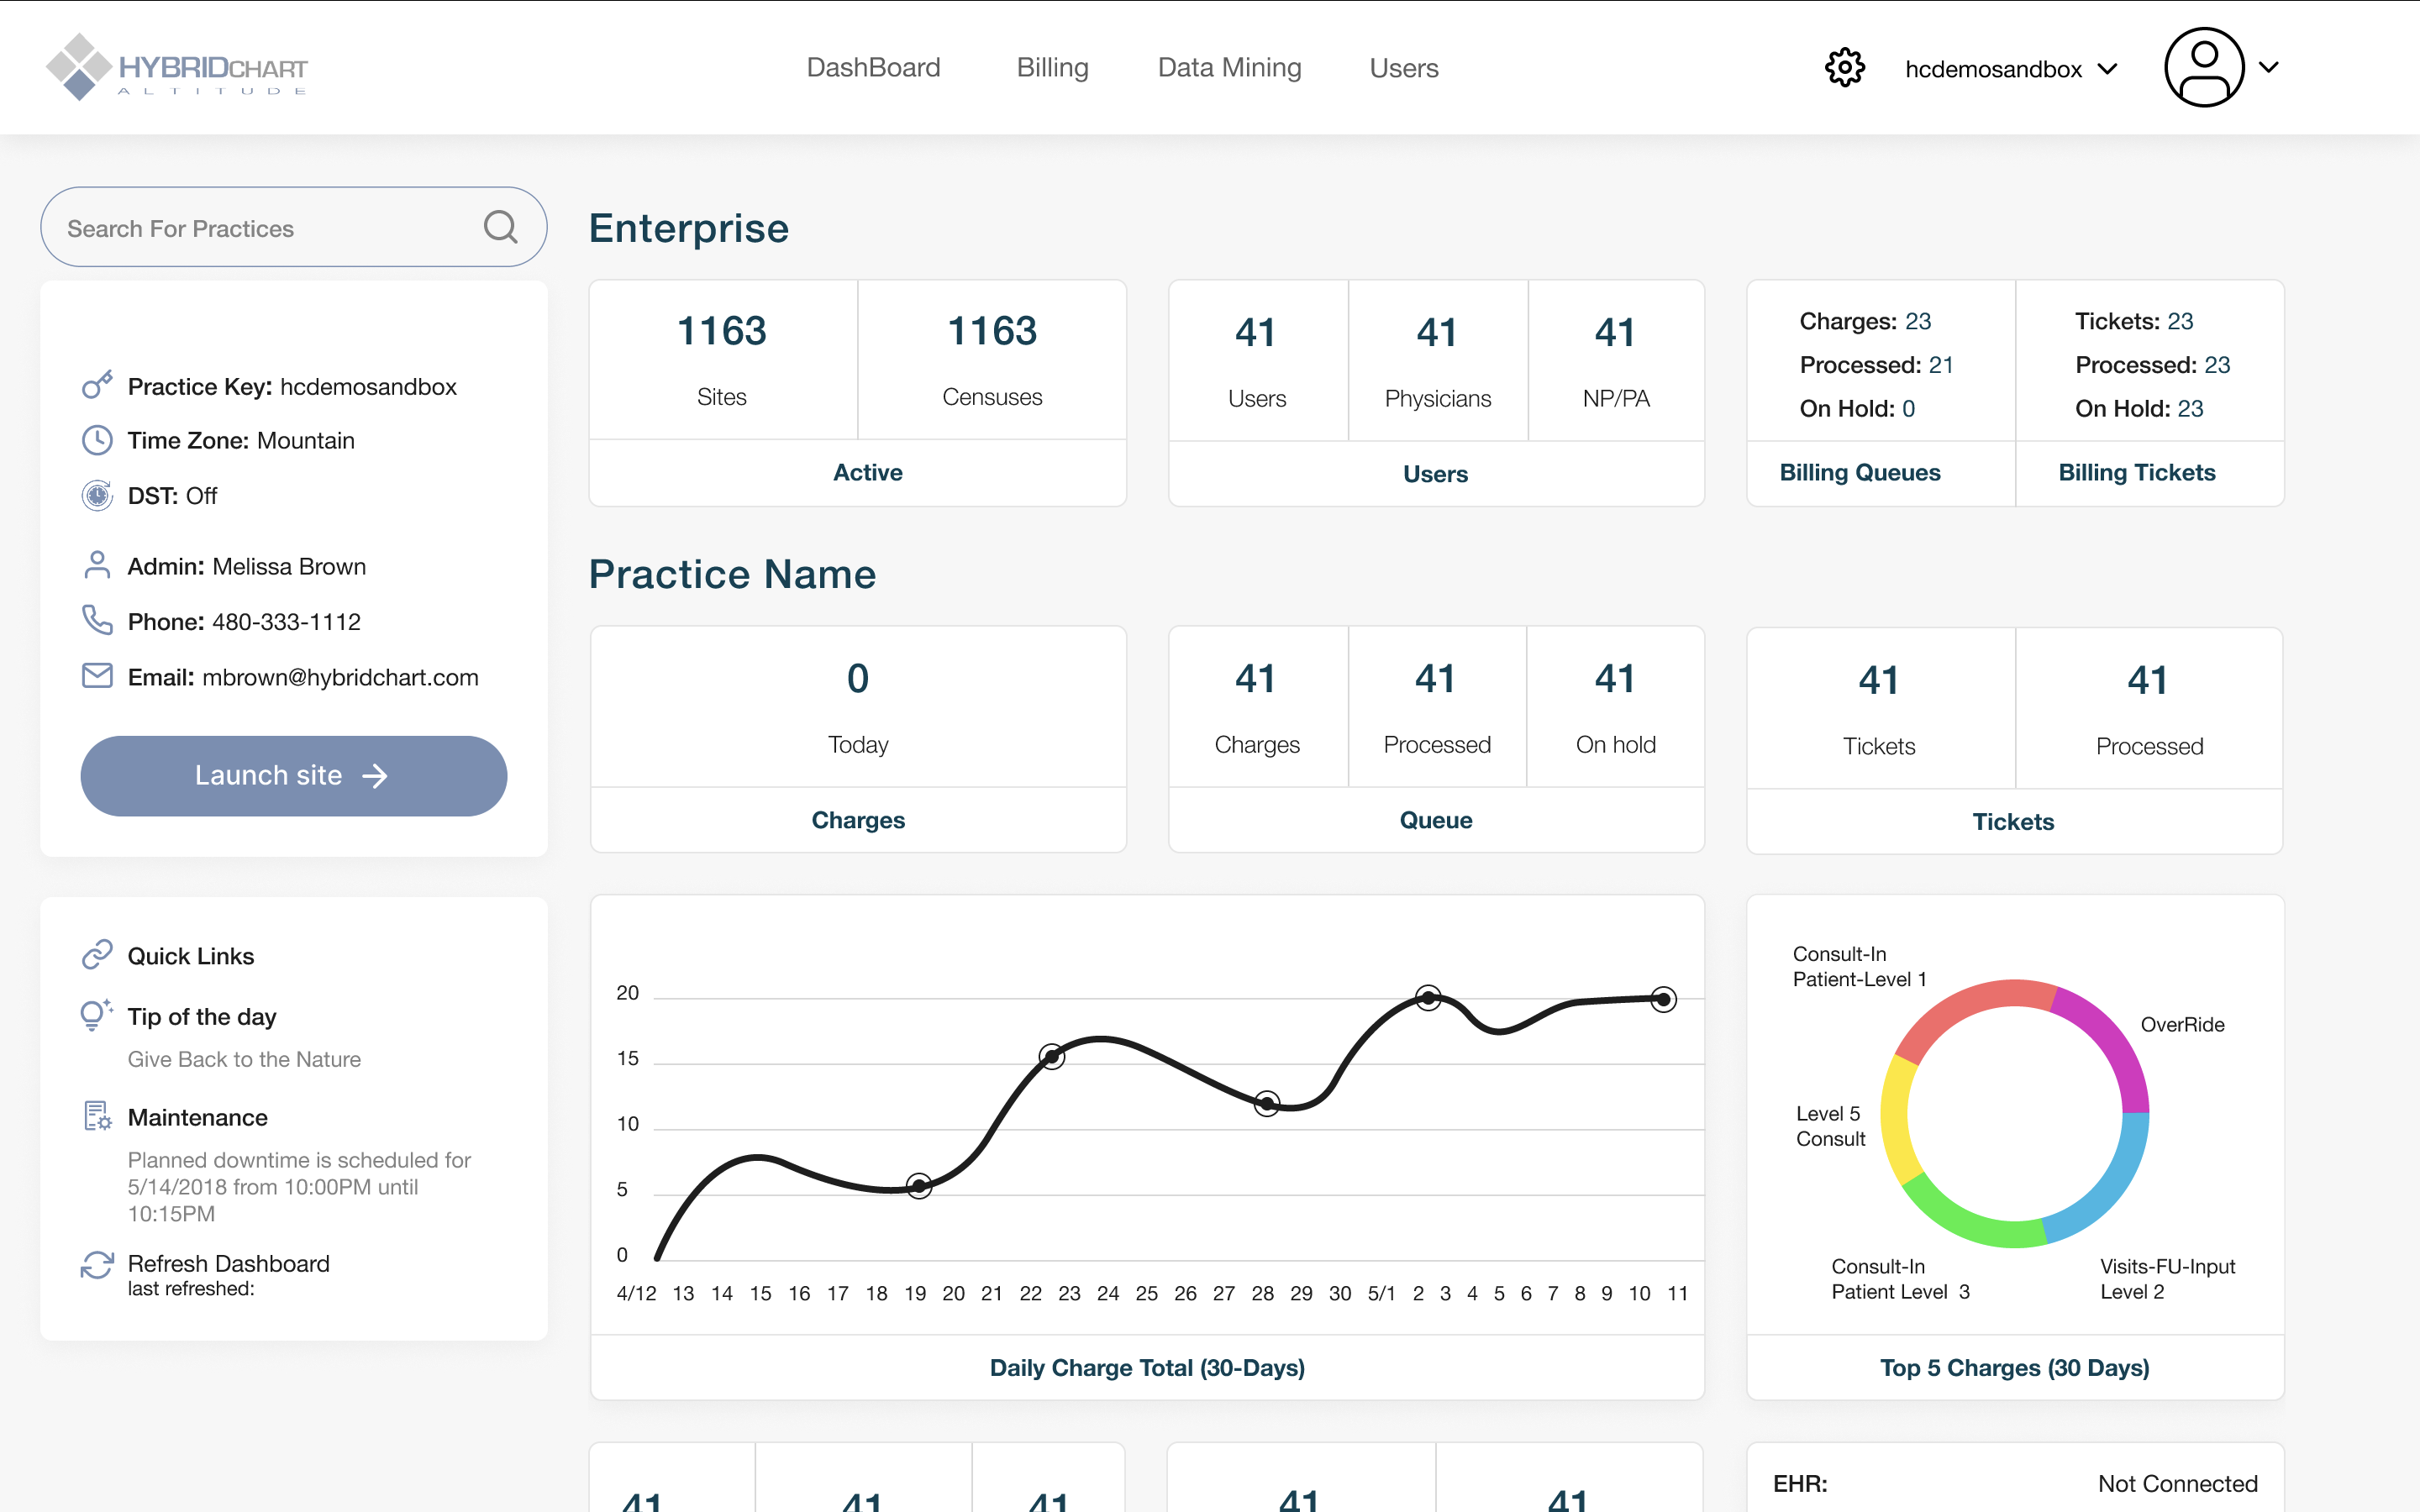
Task: Click the user profile avatar icon
Action: click(x=2203, y=67)
